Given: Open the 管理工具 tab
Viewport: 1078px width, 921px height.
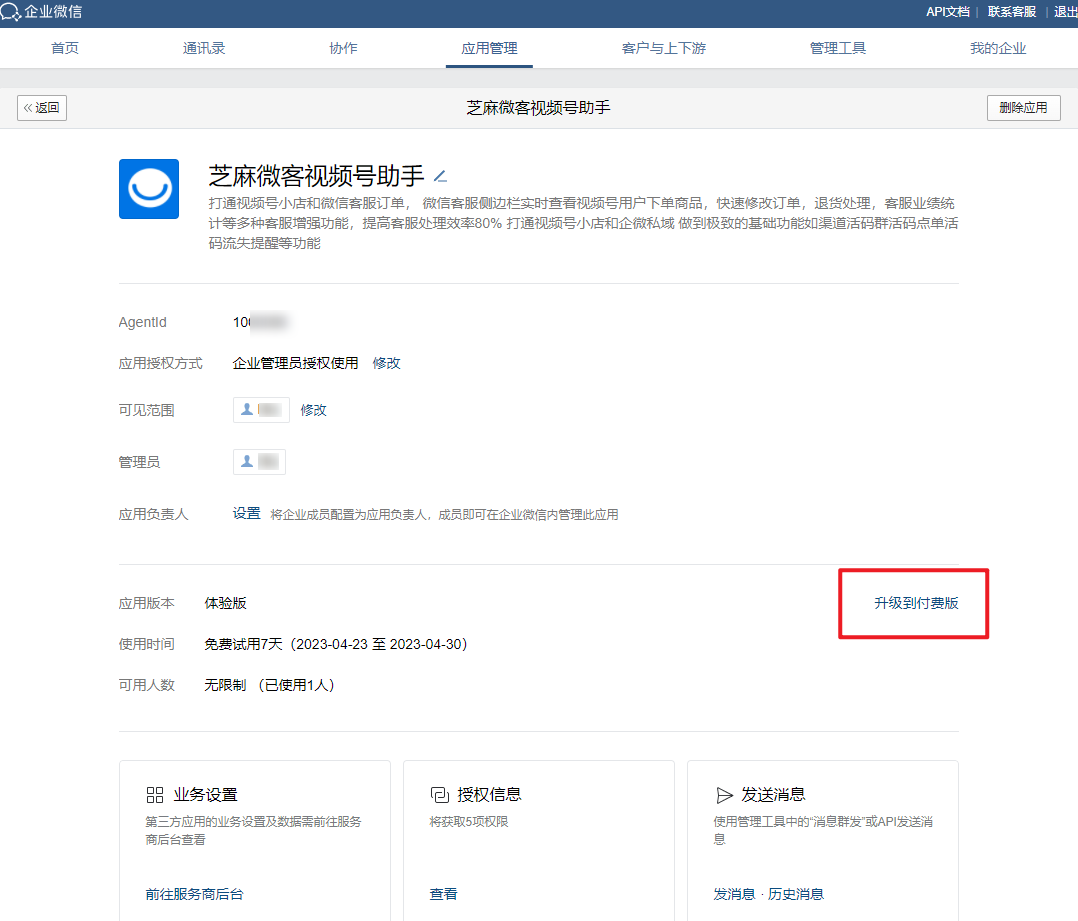Looking at the screenshot, I should 837,48.
